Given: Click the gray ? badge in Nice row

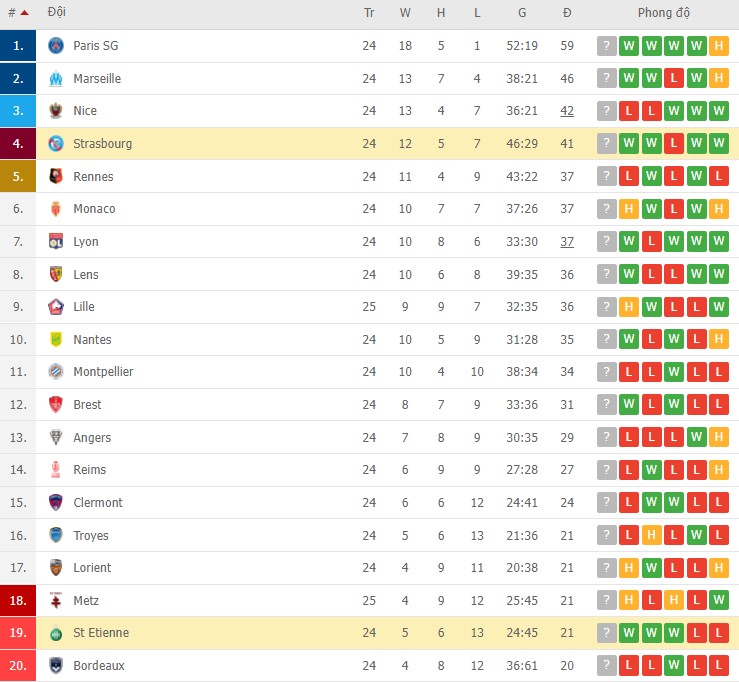Looking at the screenshot, I should coord(606,111).
